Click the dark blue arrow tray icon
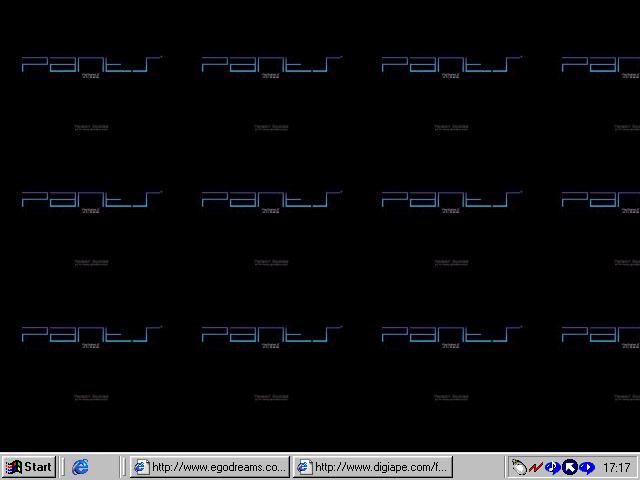The height and width of the screenshot is (480, 640). point(570,467)
